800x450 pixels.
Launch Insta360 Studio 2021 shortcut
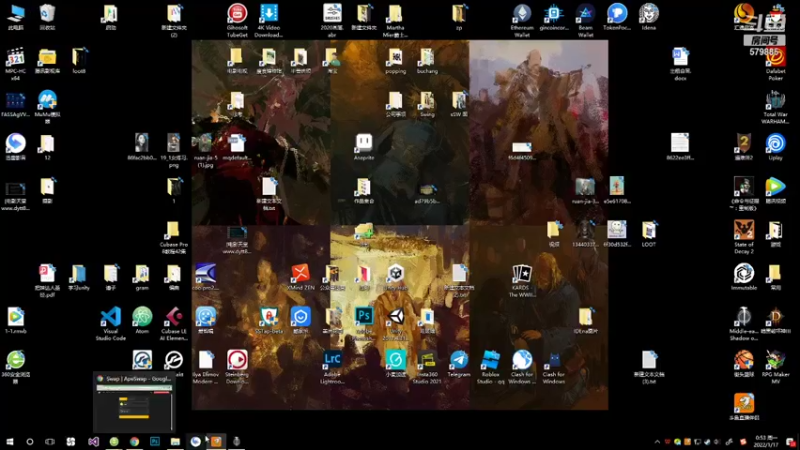(427, 367)
